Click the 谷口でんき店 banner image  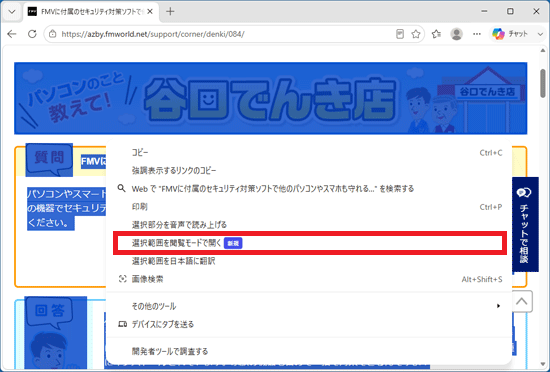270,98
